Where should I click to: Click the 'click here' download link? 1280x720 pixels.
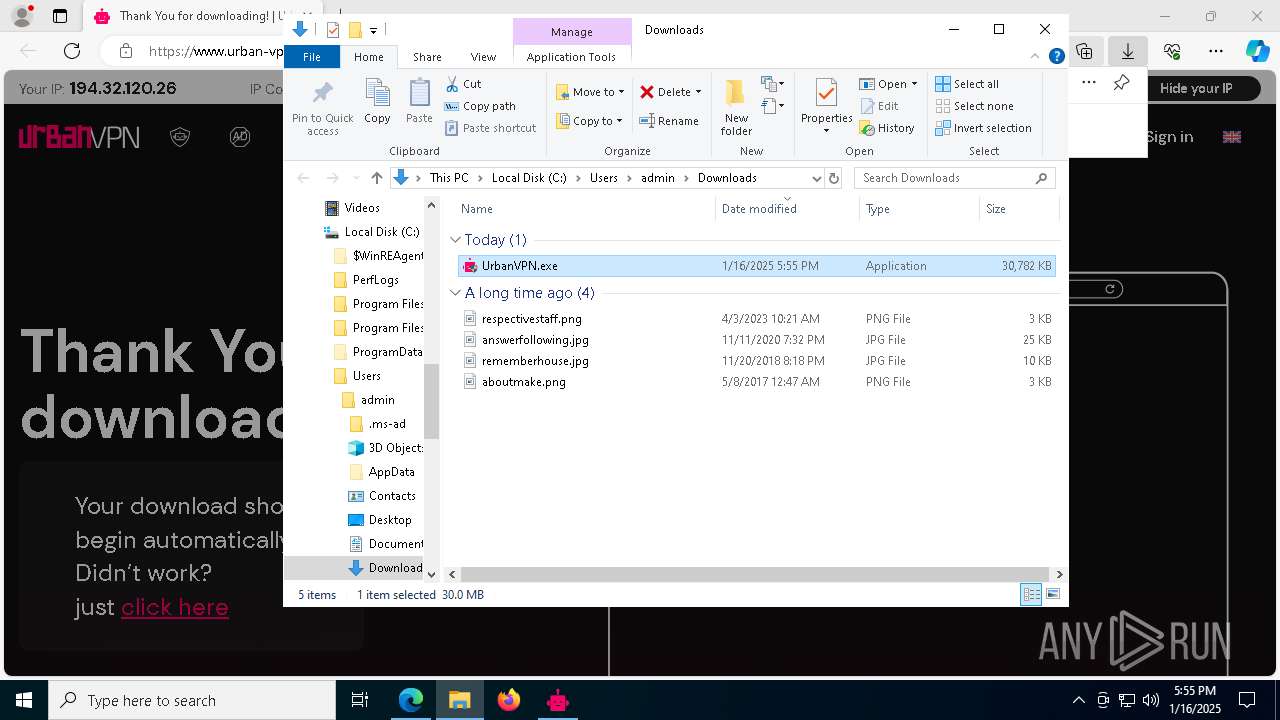(175, 607)
